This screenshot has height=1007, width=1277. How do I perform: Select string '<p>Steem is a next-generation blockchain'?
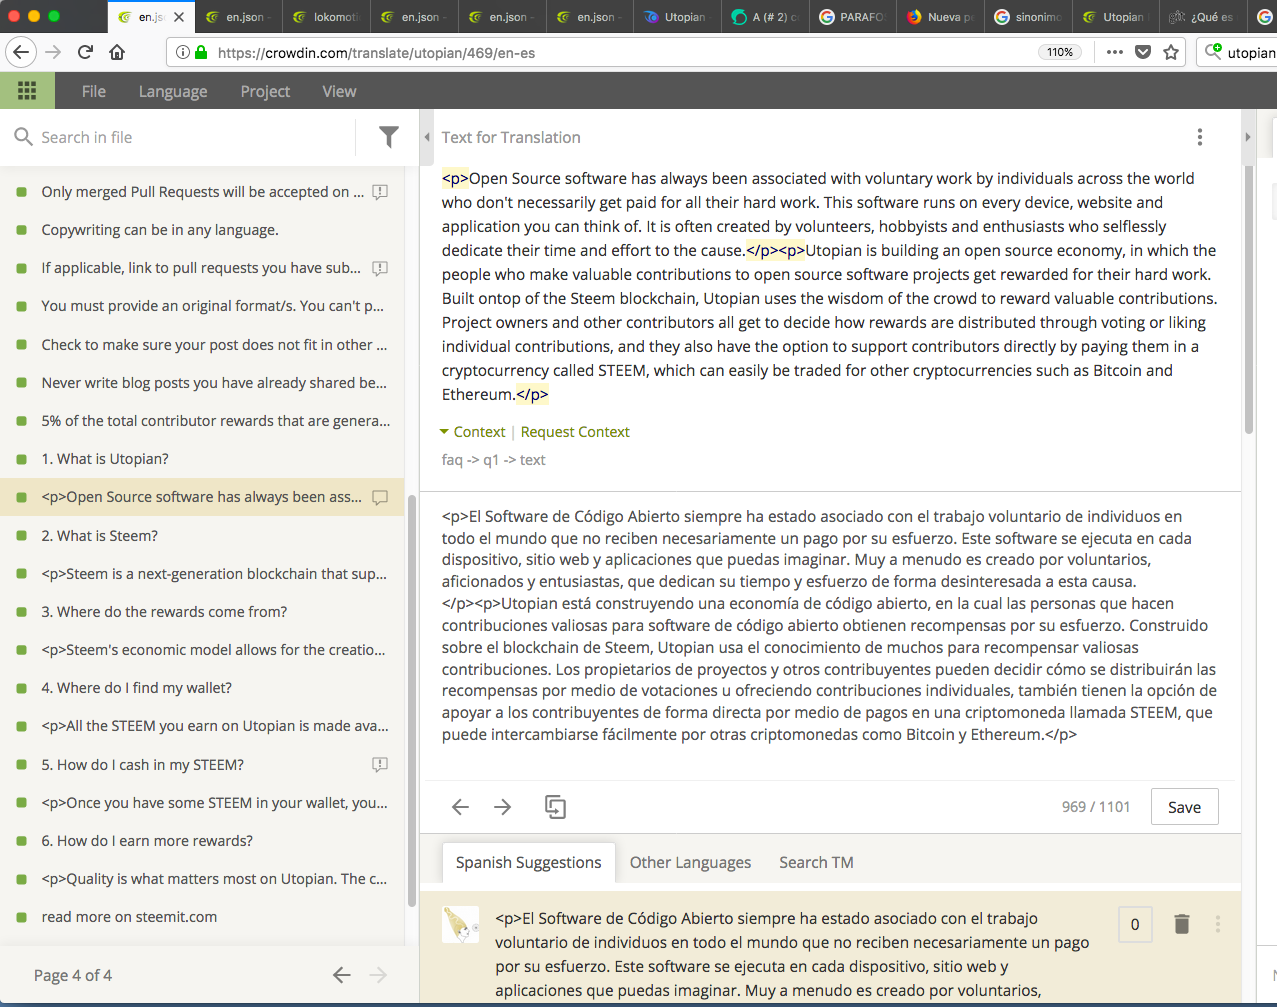pyautogui.click(x=202, y=574)
